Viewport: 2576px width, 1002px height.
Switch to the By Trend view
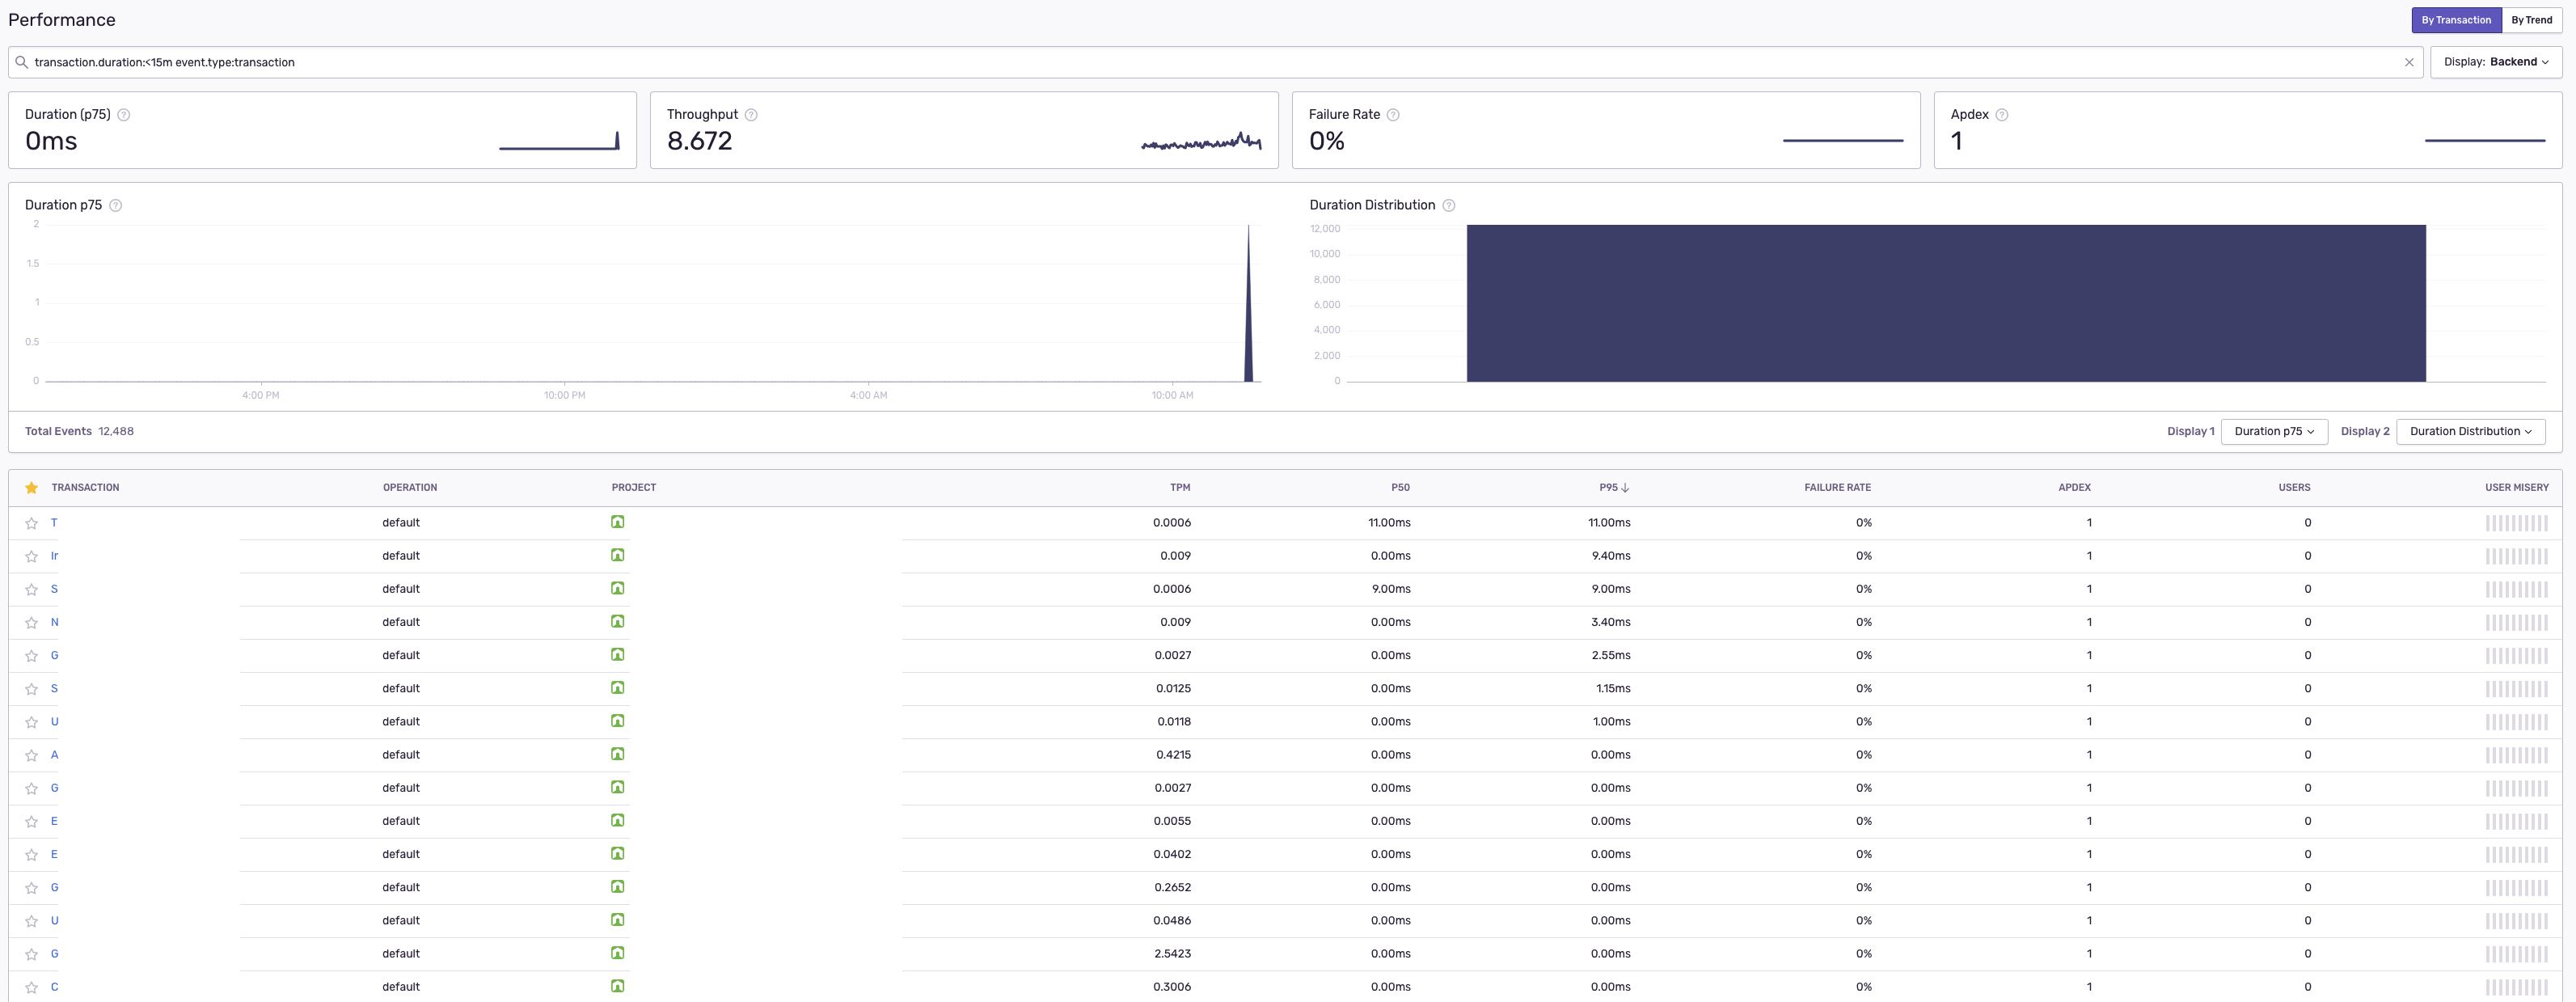pyautogui.click(x=2531, y=20)
